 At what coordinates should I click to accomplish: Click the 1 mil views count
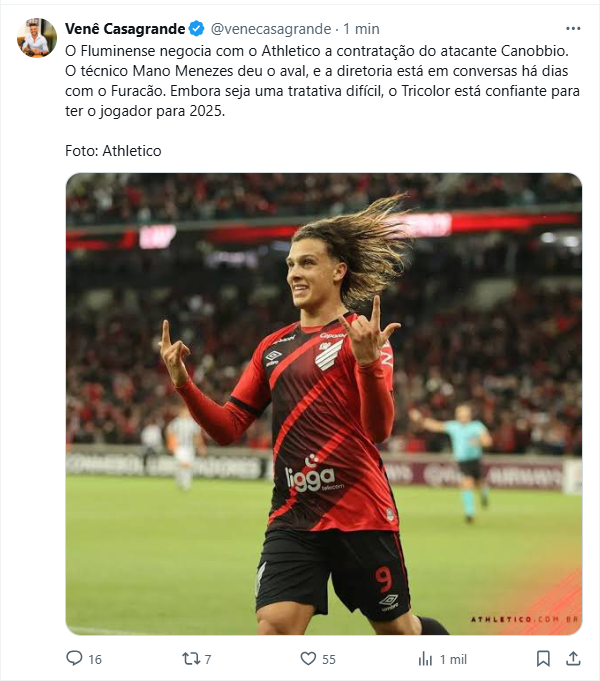point(453,660)
